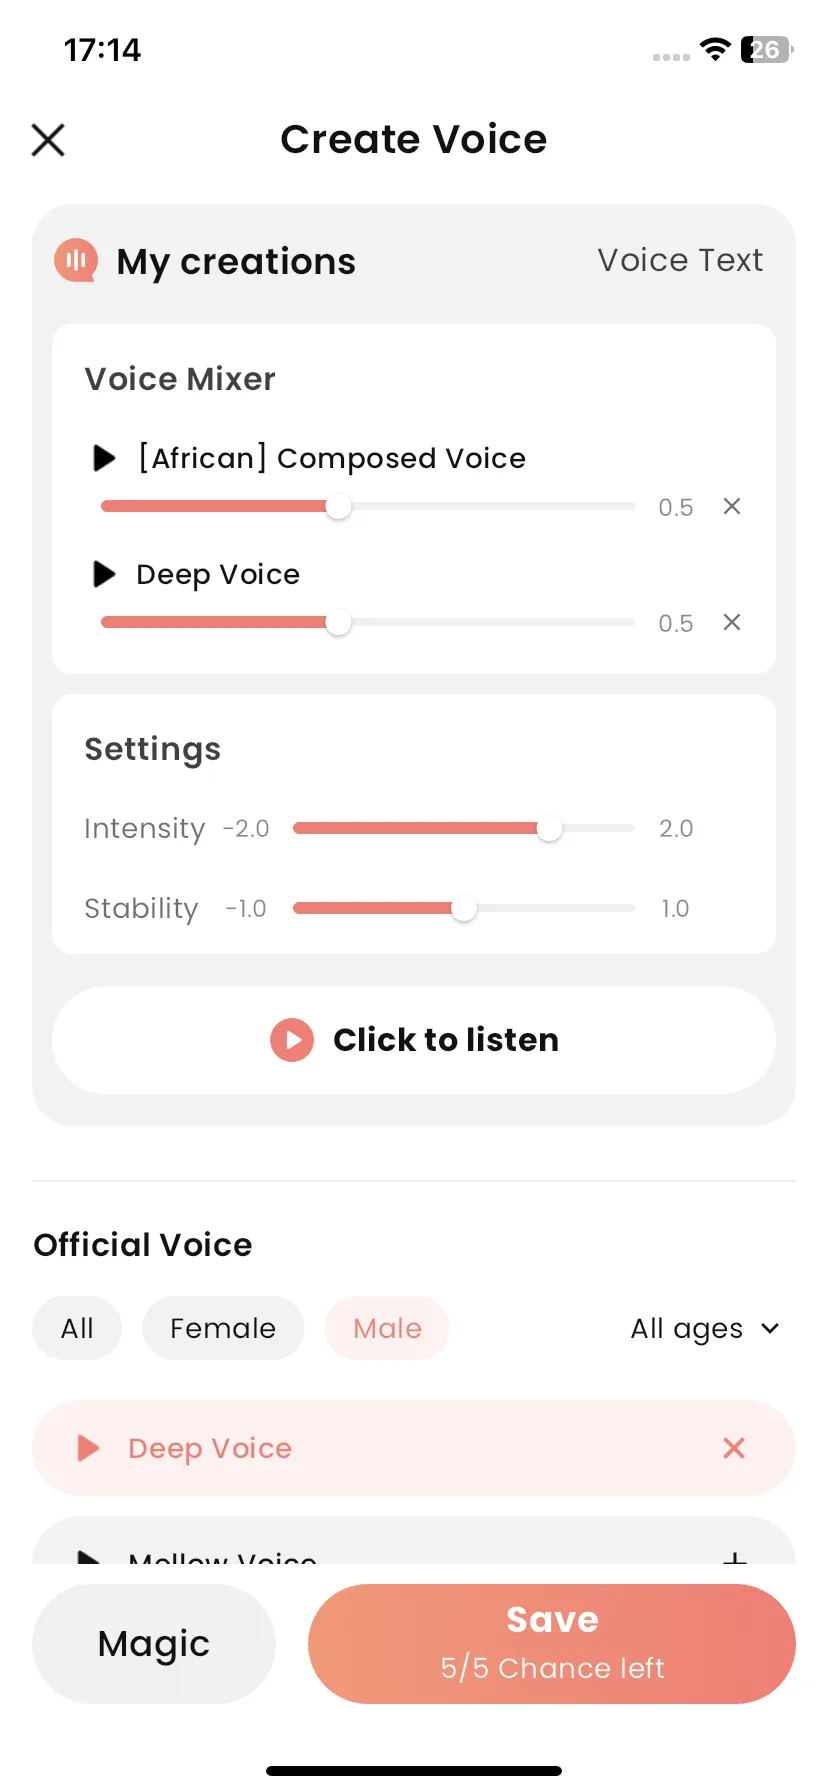Toggle the Male voice filter

[387, 1328]
